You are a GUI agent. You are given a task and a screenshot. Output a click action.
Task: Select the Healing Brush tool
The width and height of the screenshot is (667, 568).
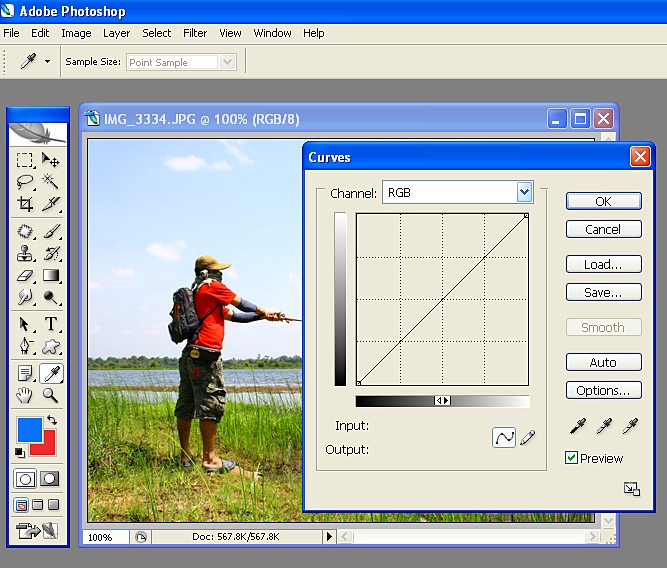(25, 231)
